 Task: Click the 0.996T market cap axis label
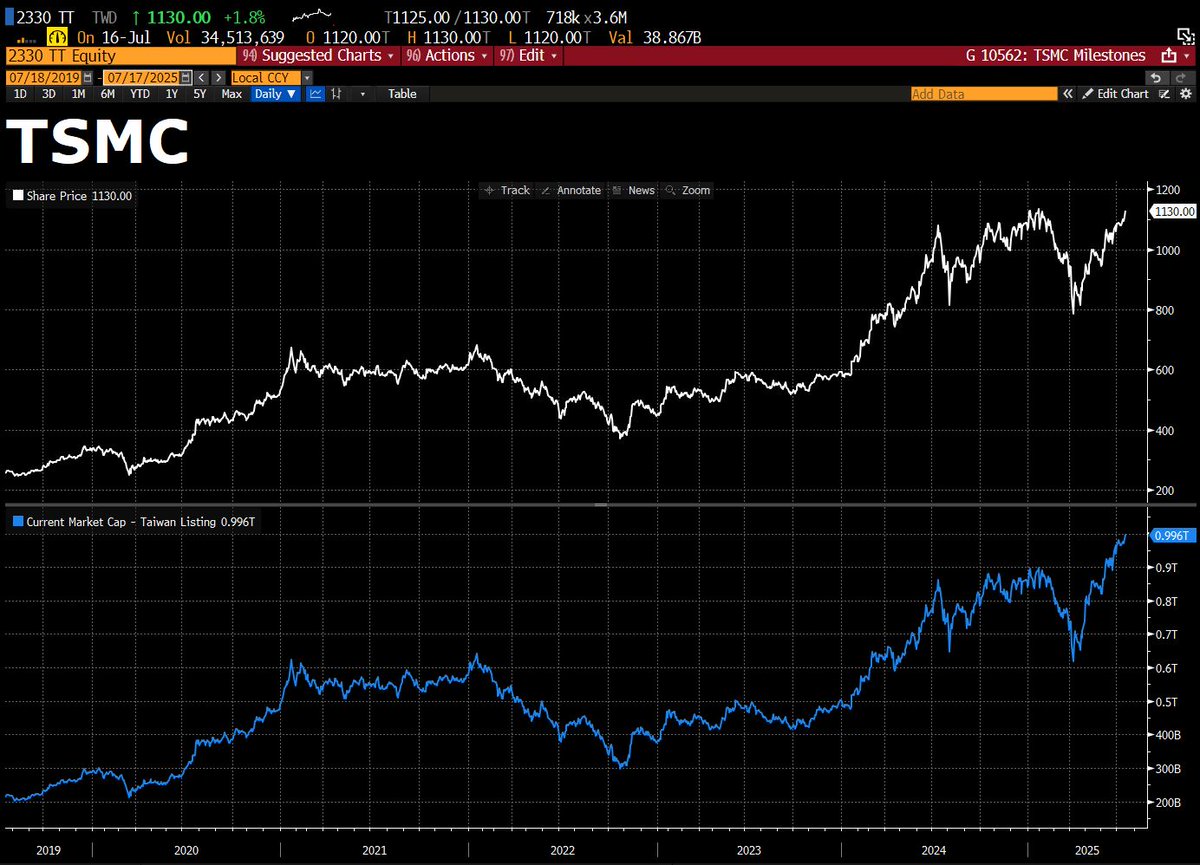[x=1171, y=536]
